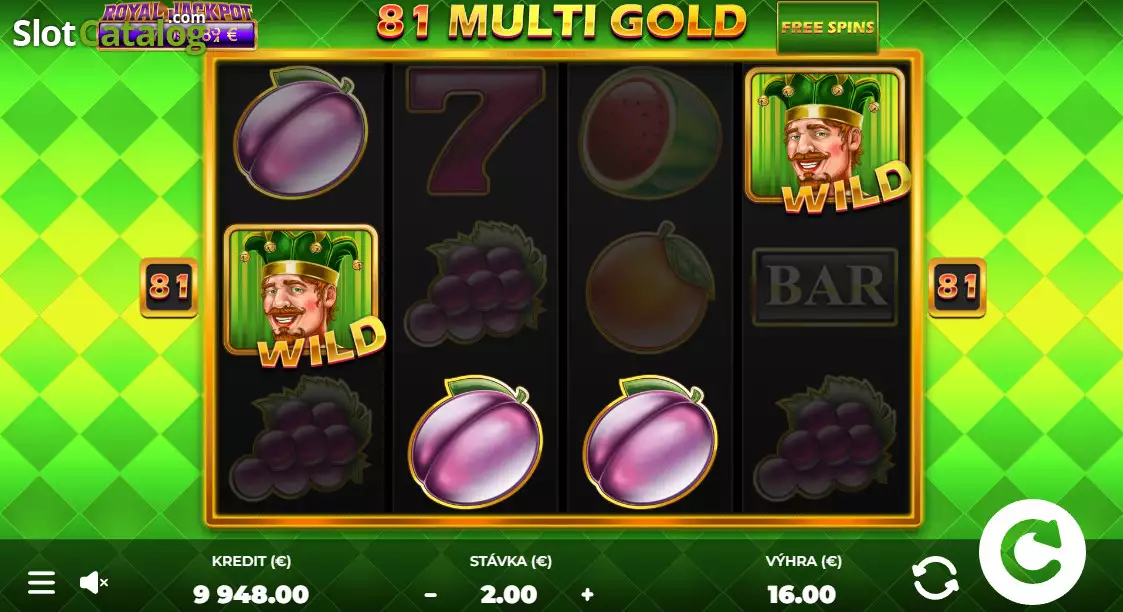
Task: Click the Kredit balance 9 948.00
Action: (251, 595)
